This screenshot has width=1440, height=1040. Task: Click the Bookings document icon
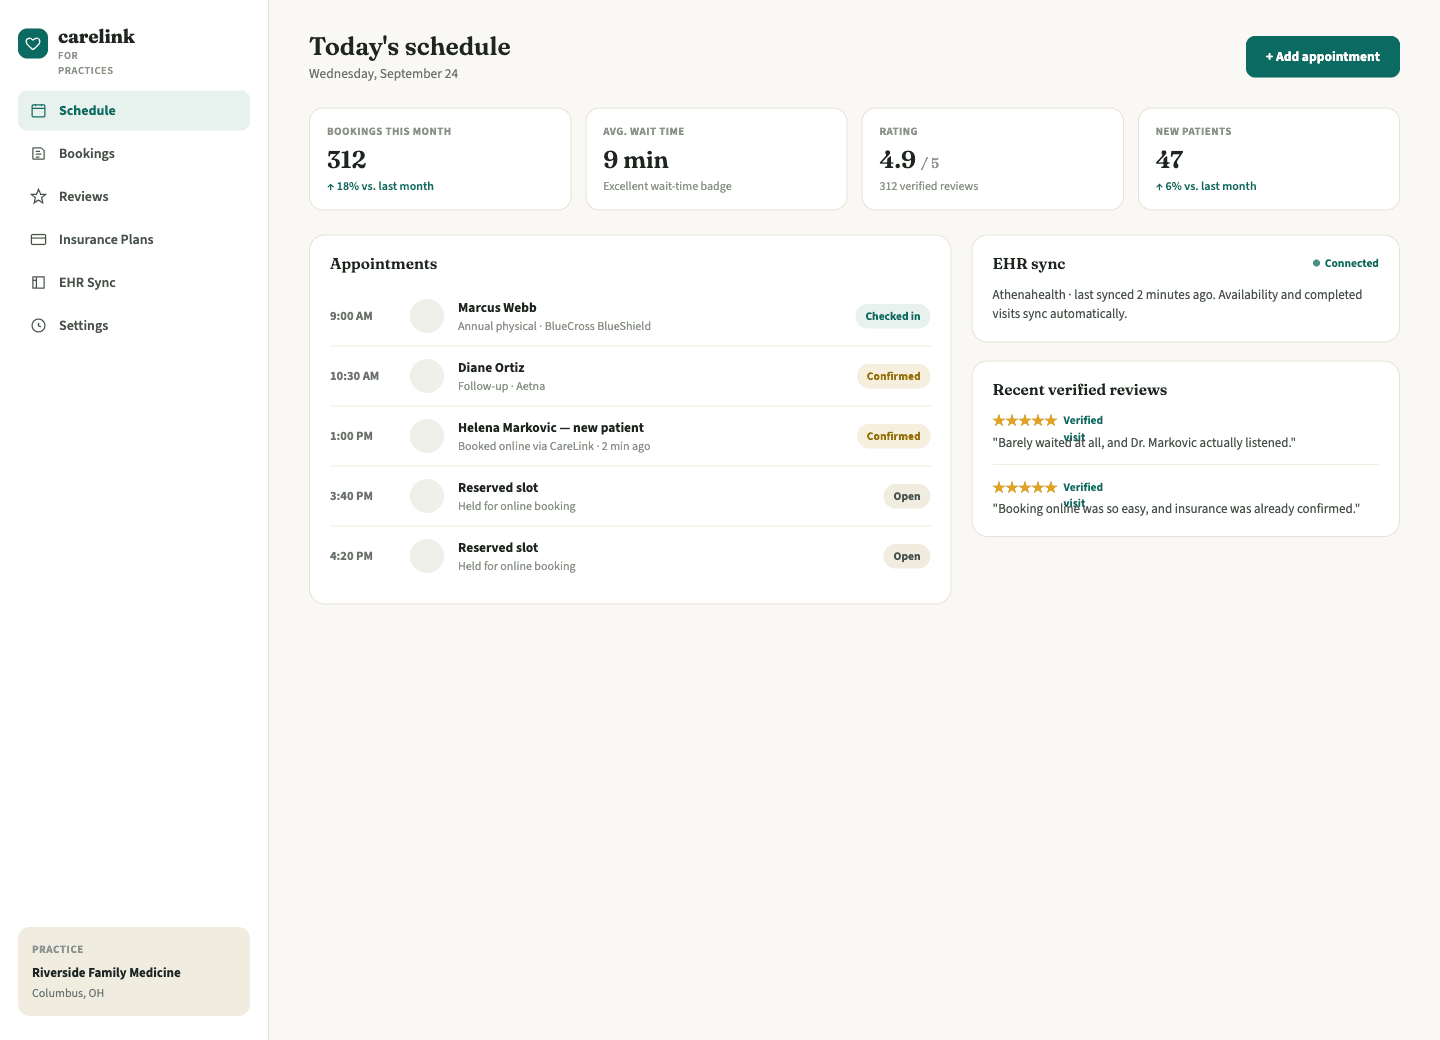coord(39,154)
